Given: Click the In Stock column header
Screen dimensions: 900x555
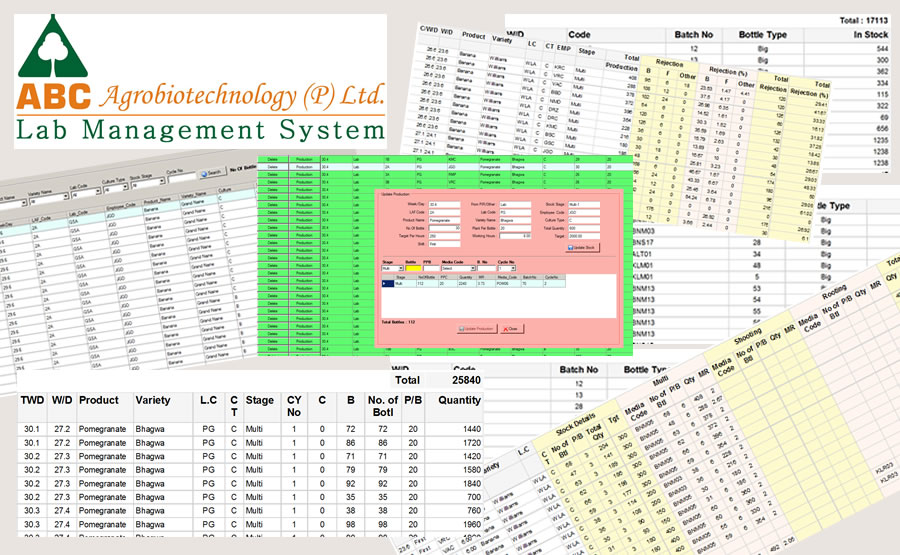Looking at the screenshot, I should click(871, 34).
